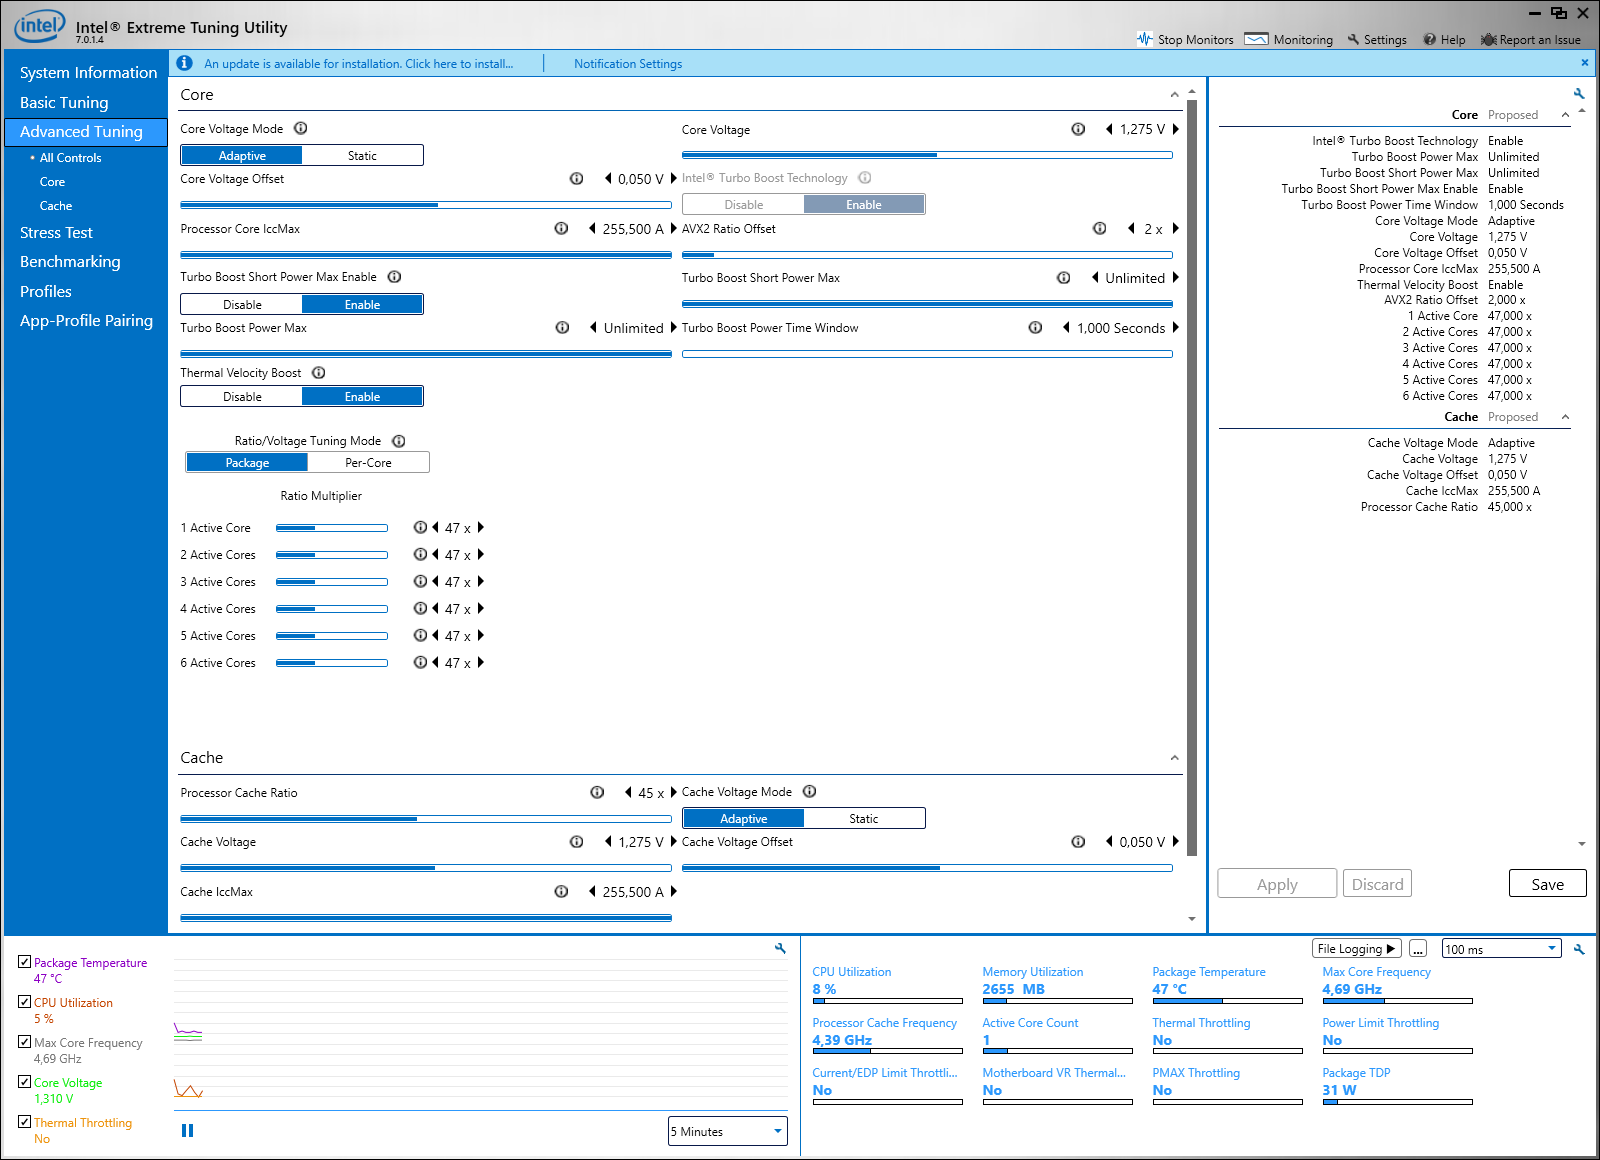Open Profiles page
The image size is (1600, 1160).
pyautogui.click(x=46, y=291)
